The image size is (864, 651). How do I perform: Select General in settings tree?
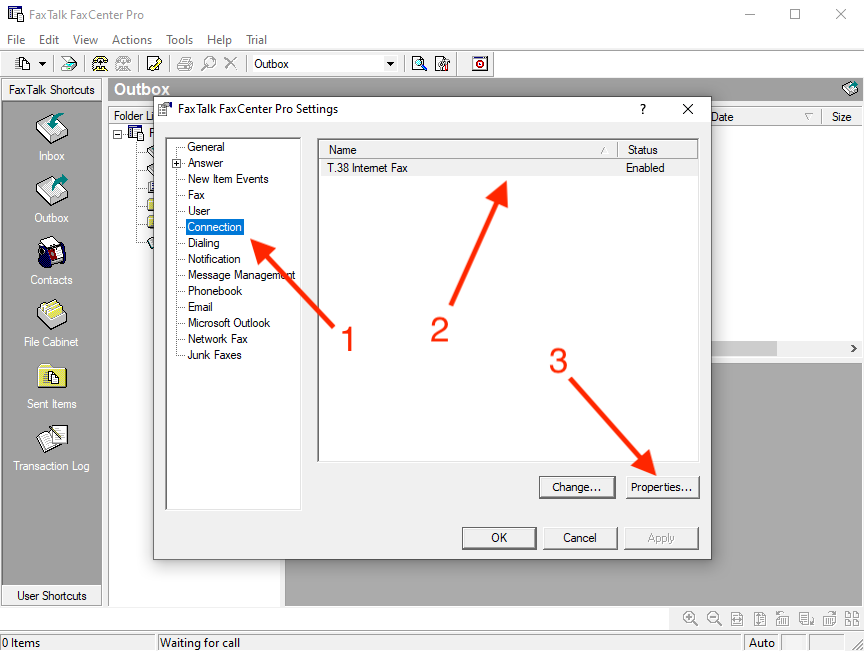(206, 147)
